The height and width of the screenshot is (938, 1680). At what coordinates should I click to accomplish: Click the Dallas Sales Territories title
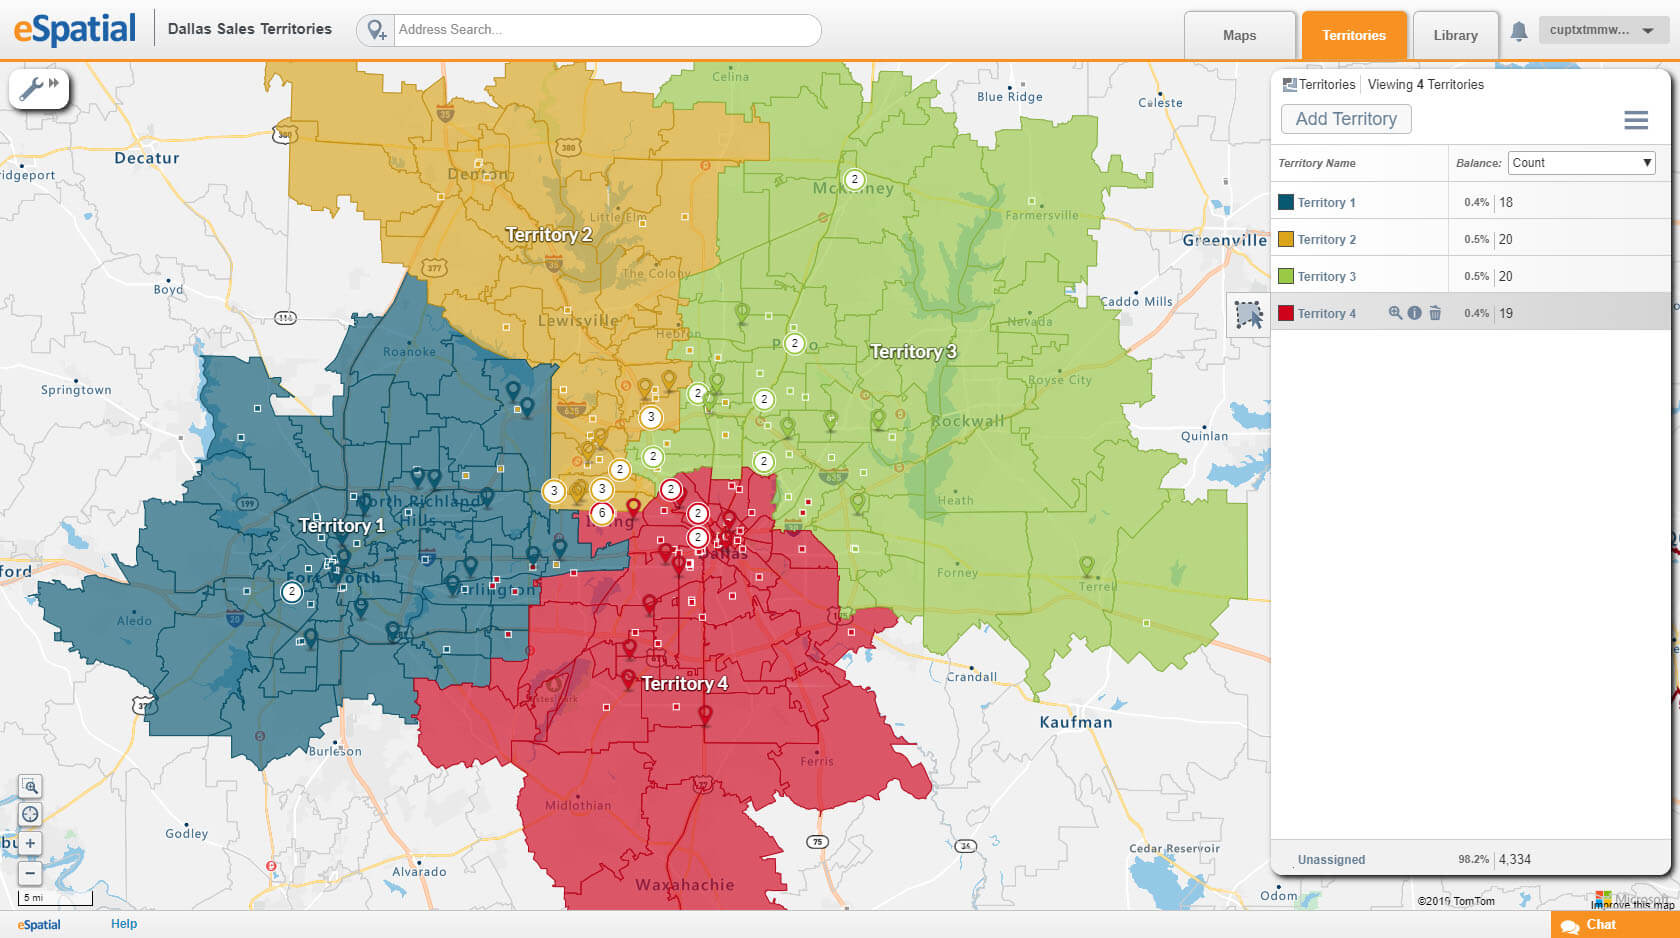click(x=250, y=29)
